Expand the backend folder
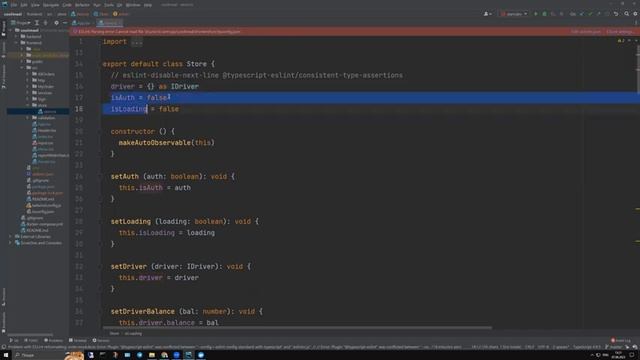 pos(16,36)
